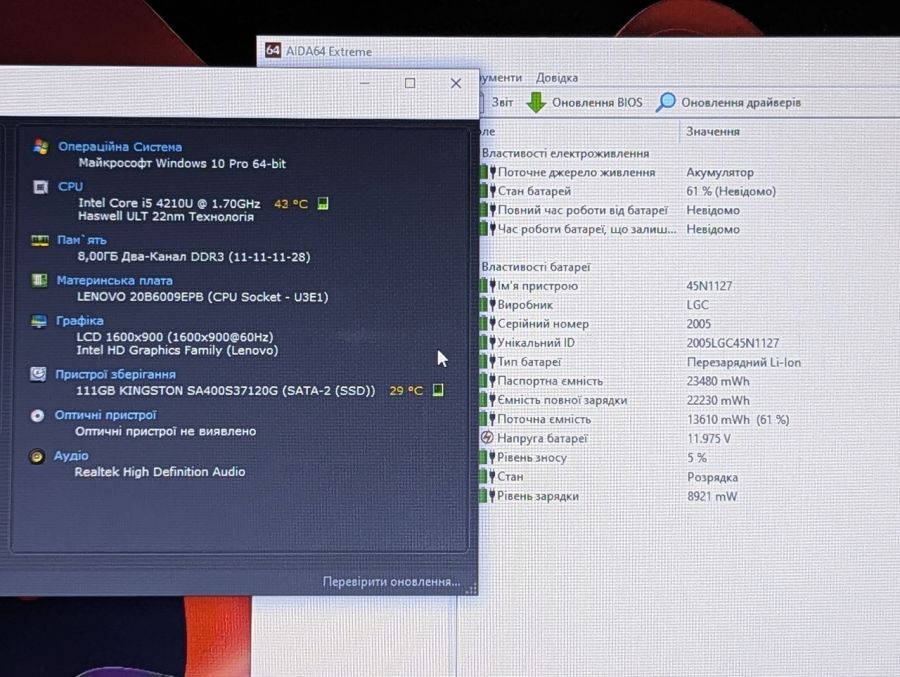This screenshot has height=677, width=900.
Task: Click the BIOS update green arrow icon
Action: [x=536, y=103]
